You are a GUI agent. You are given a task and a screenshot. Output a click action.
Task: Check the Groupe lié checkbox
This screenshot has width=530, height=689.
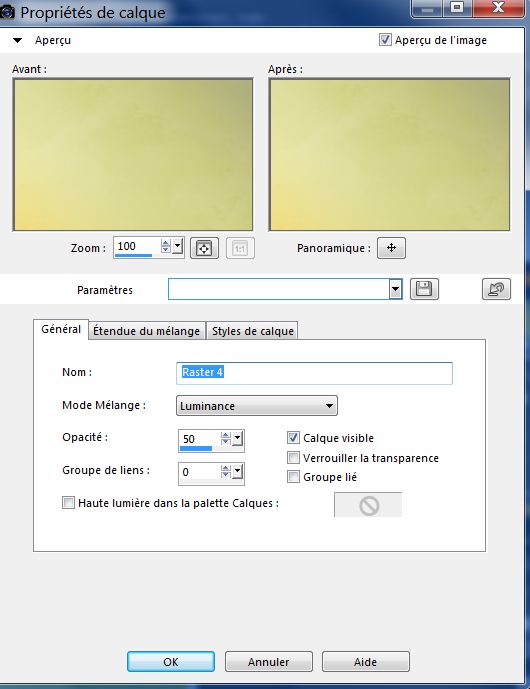click(x=293, y=477)
